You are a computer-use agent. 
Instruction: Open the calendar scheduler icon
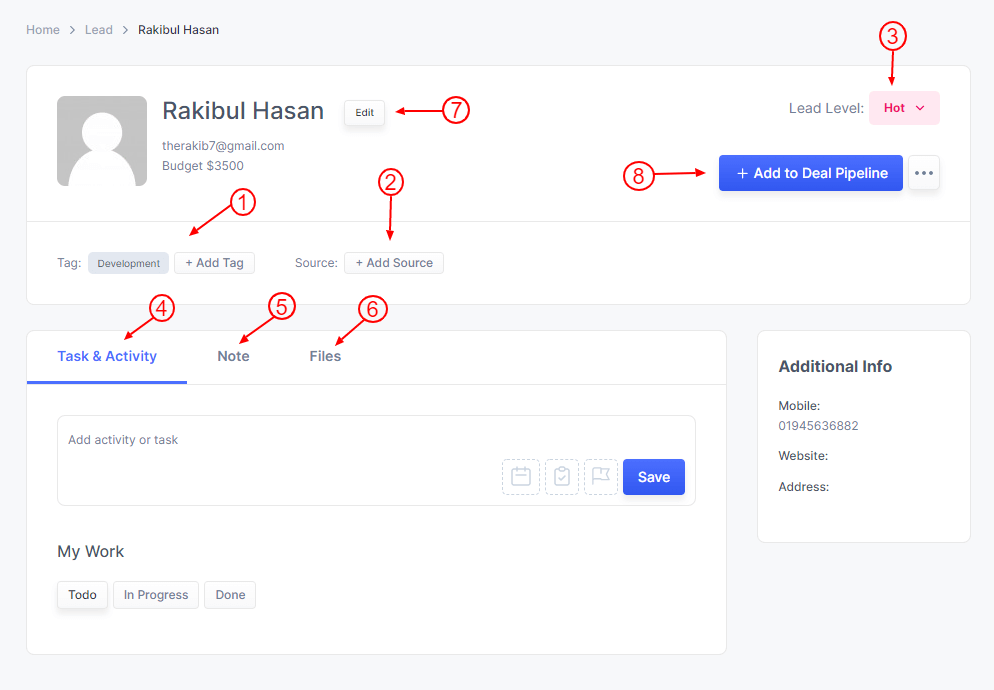click(x=521, y=477)
